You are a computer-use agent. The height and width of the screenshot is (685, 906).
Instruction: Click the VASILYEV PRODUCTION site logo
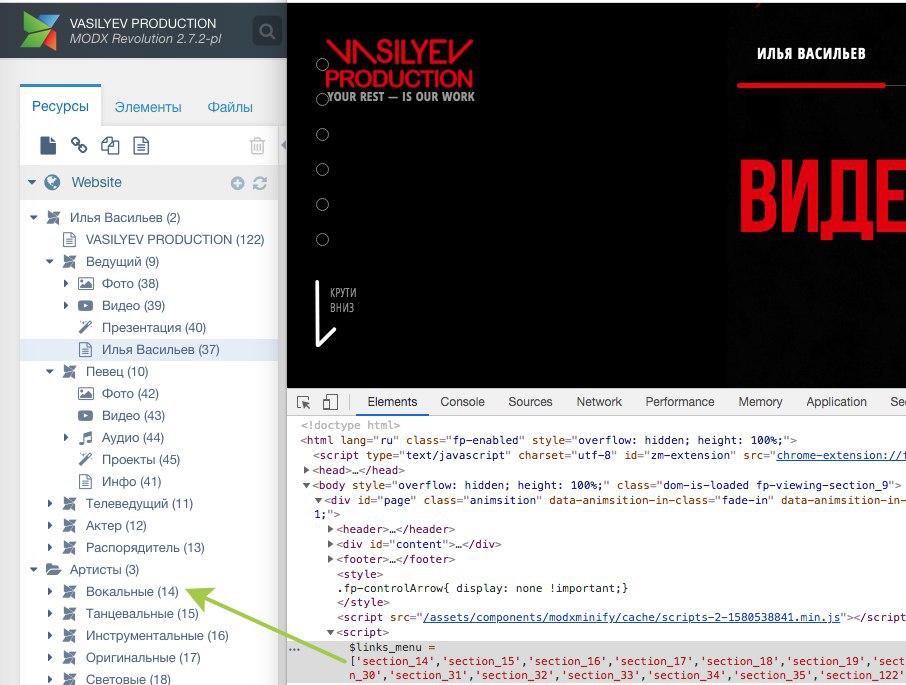click(x=399, y=70)
